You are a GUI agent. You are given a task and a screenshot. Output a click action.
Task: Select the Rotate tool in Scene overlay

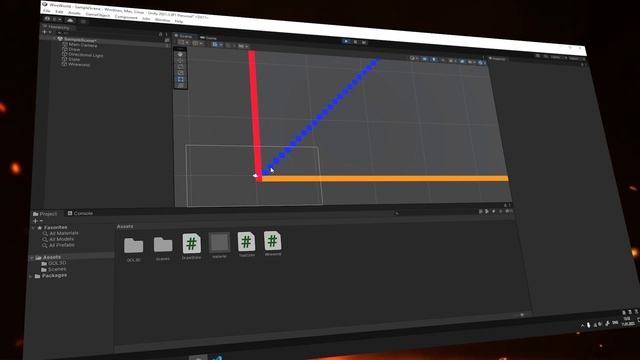(x=180, y=66)
